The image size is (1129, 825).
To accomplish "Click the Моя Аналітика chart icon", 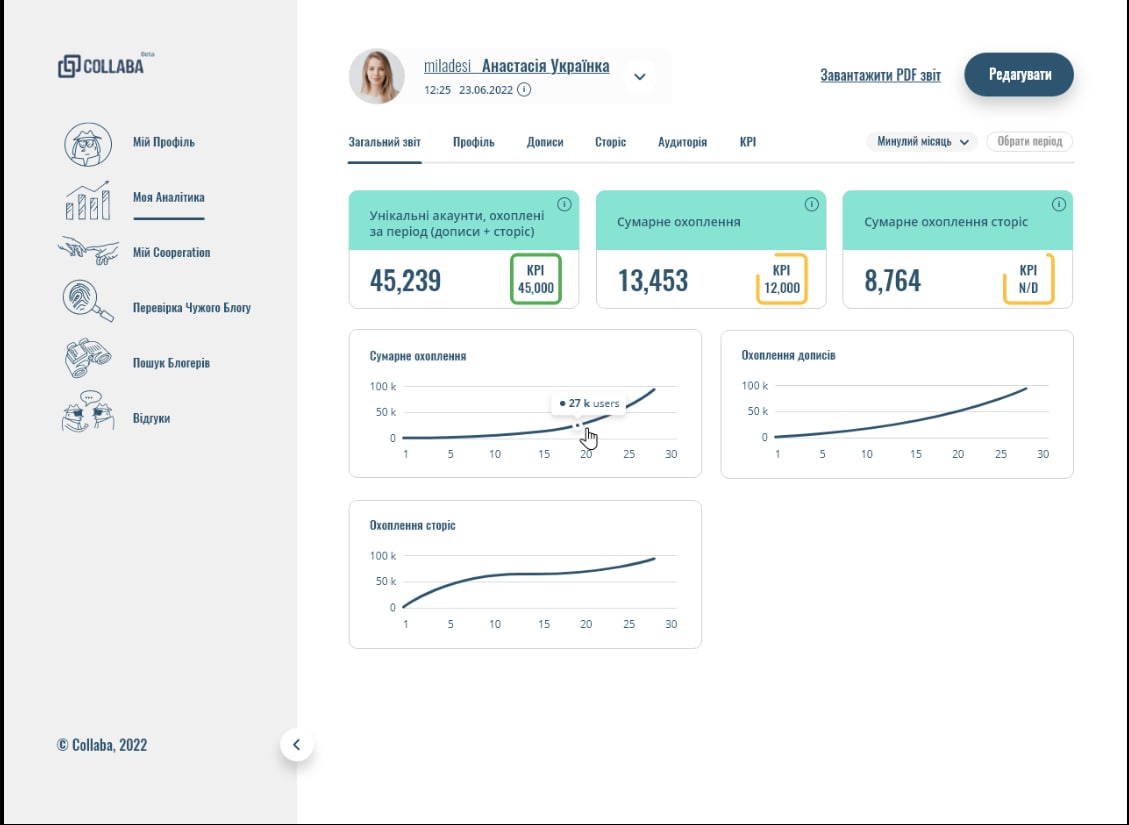I will coord(88,199).
